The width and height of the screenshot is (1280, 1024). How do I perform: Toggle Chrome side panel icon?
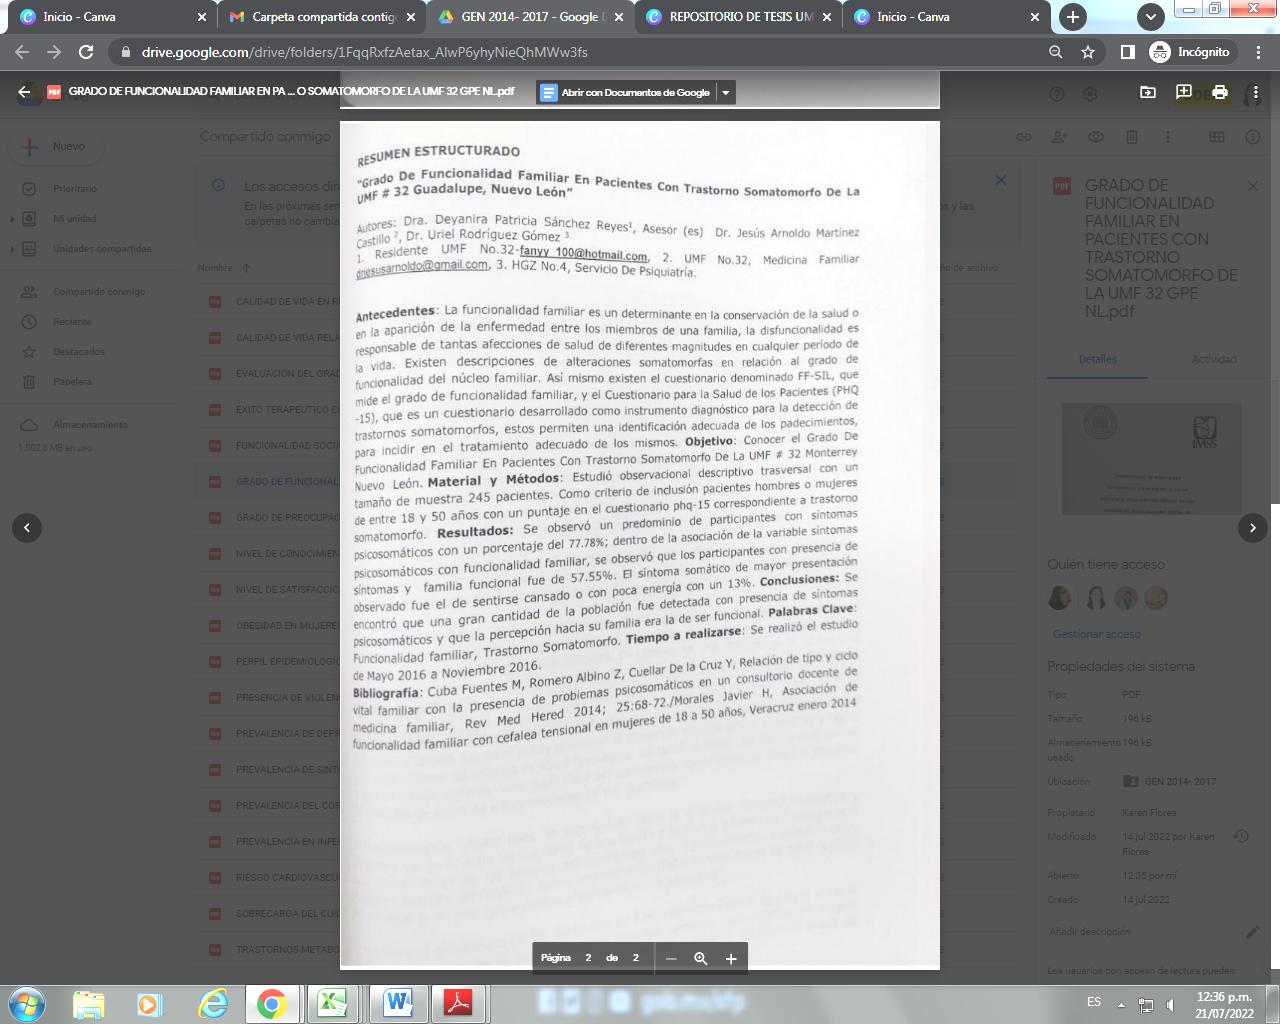pos(1127,52)
